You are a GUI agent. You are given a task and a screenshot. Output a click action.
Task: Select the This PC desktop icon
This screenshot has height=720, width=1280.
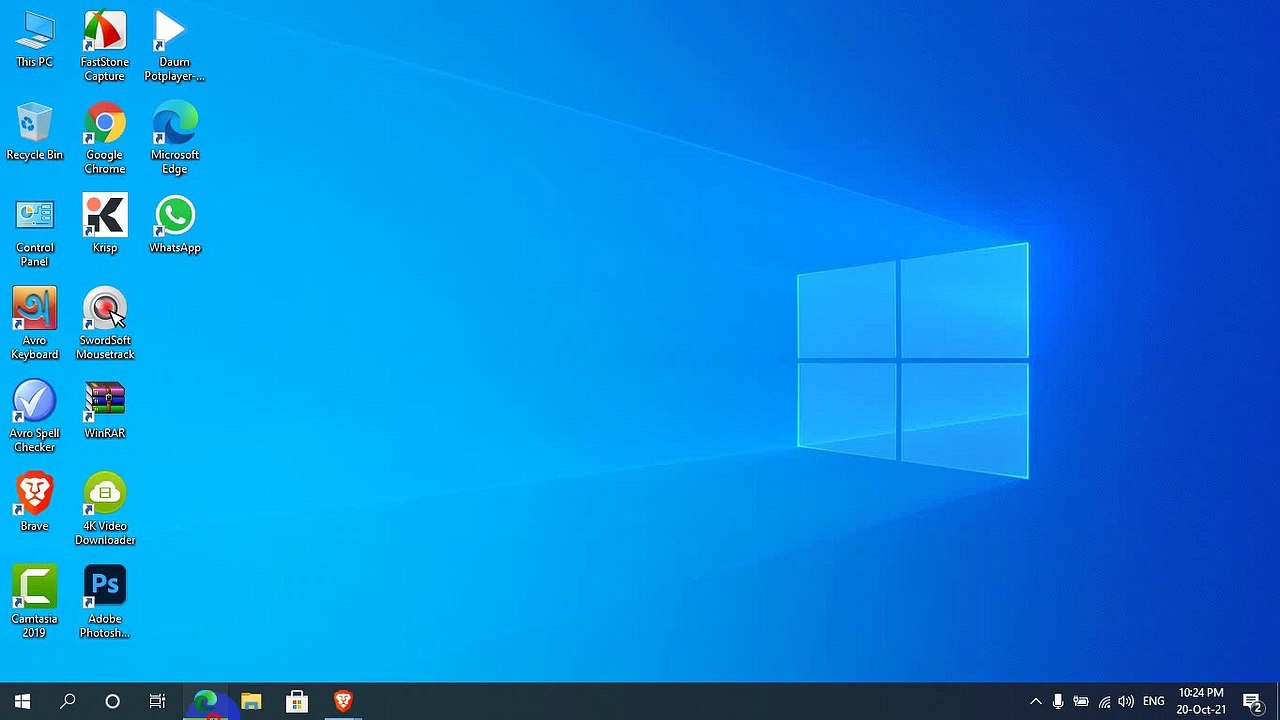tap(34, 40)
